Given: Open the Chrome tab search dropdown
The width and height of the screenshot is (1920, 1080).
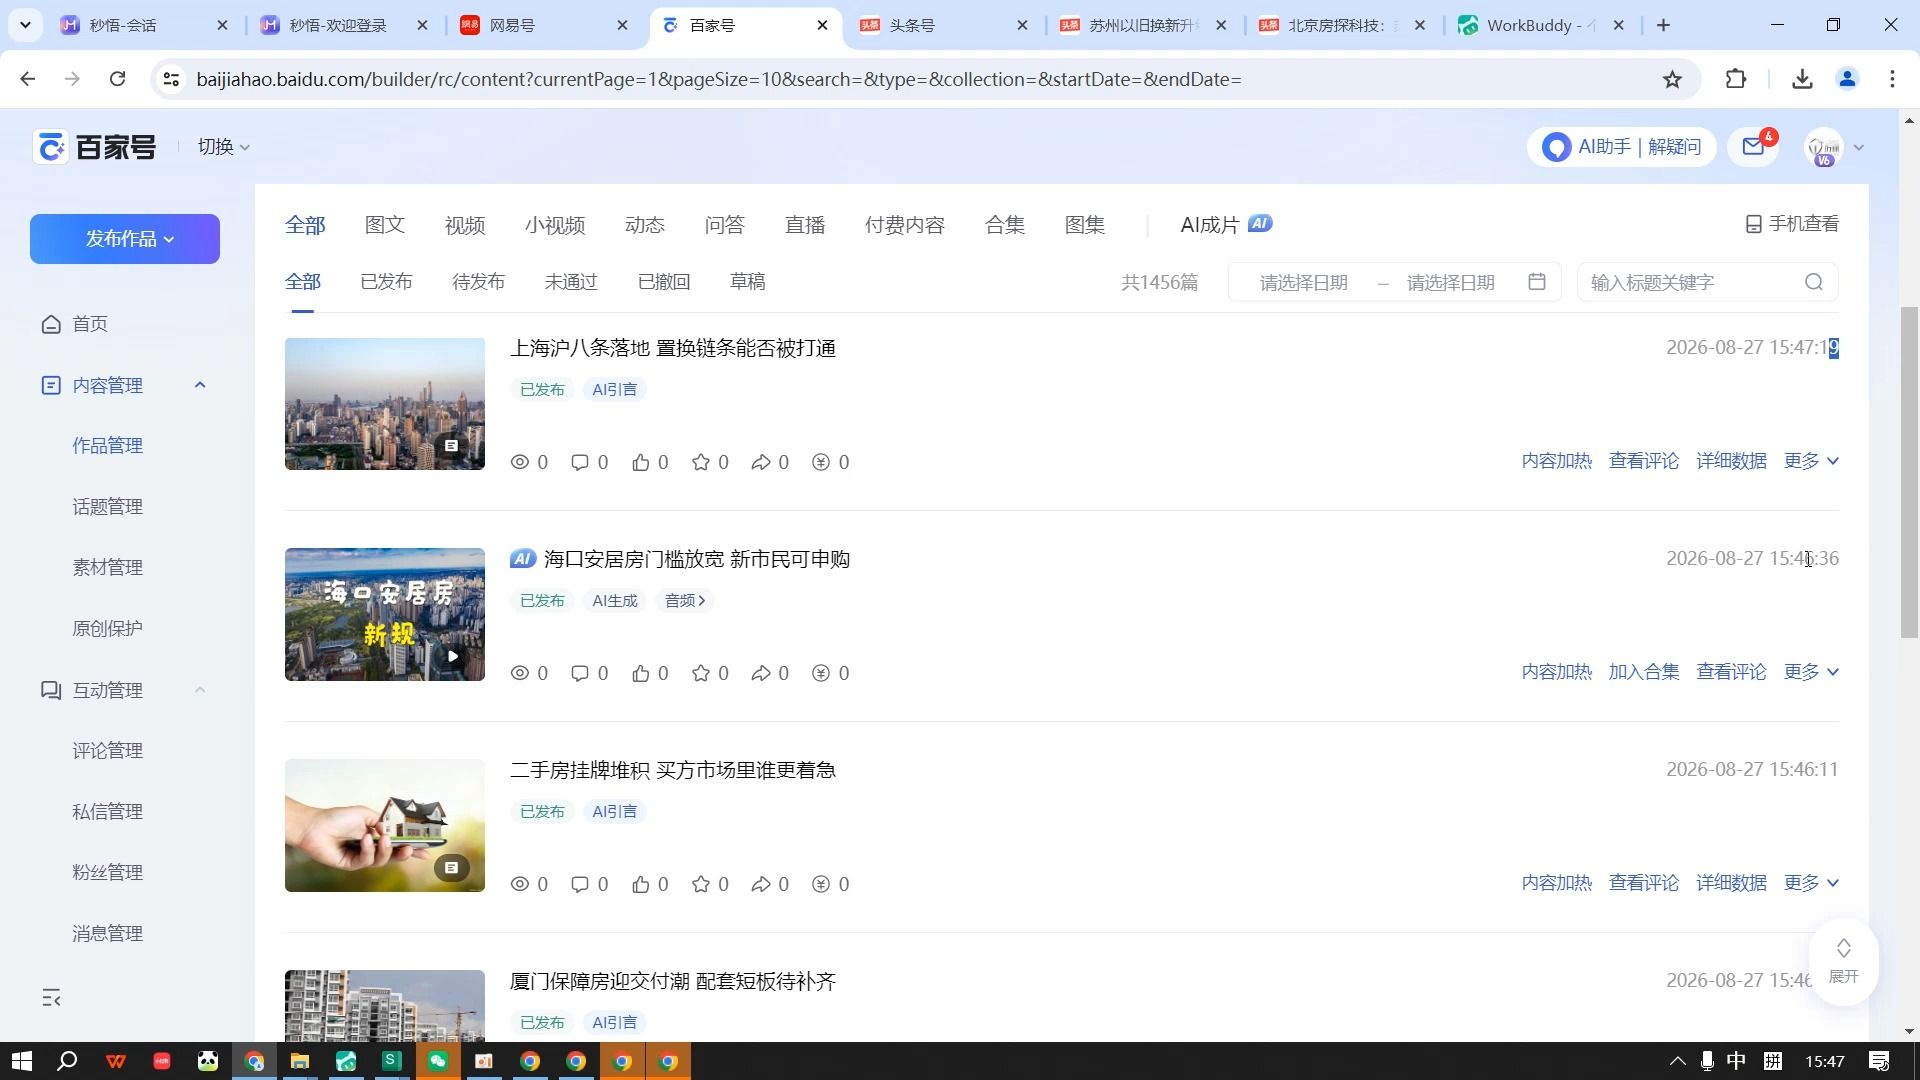Looking at the screenshot, I should click(x=25, y=25).
